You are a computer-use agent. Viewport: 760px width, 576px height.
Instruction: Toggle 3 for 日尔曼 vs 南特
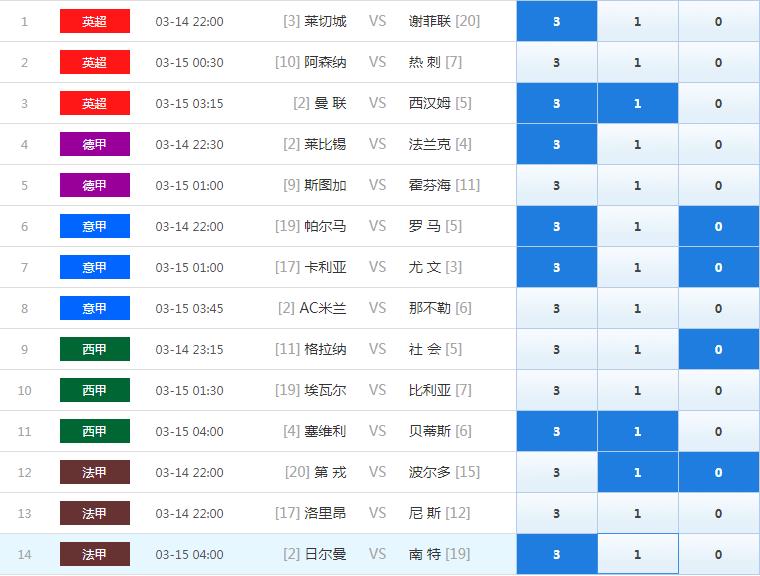point(556,554)
